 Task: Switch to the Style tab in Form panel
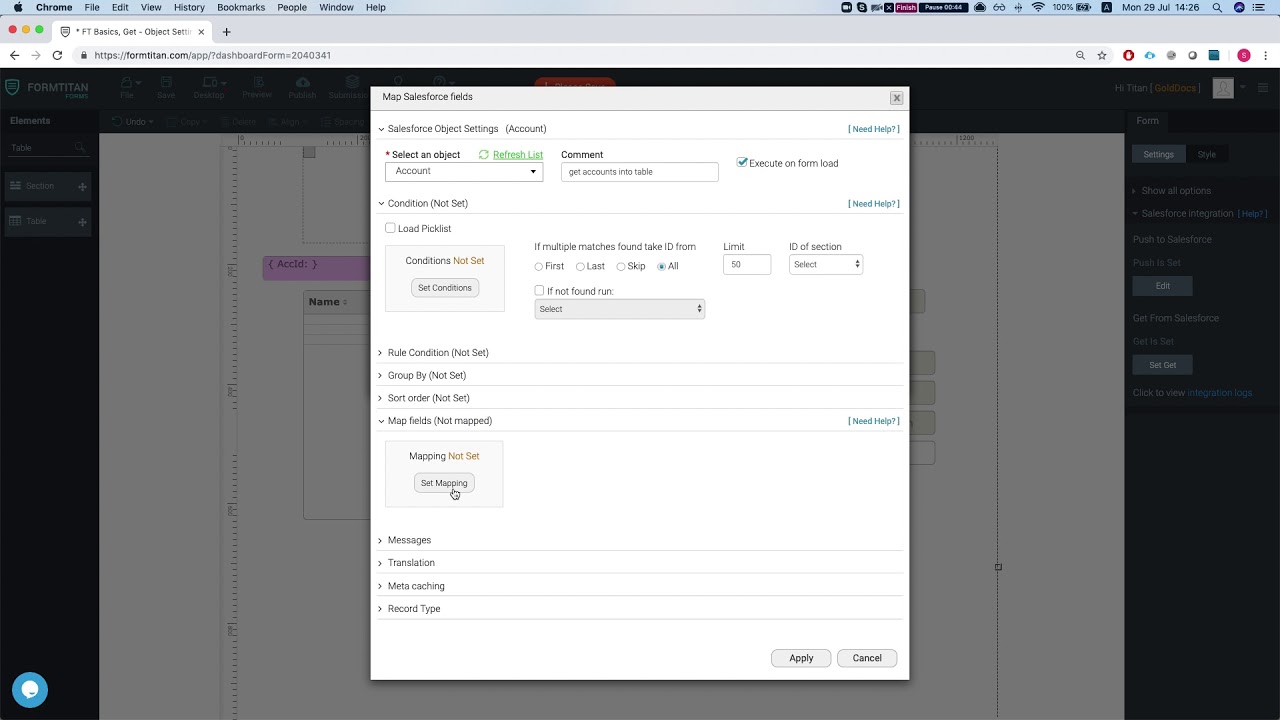1207,154
